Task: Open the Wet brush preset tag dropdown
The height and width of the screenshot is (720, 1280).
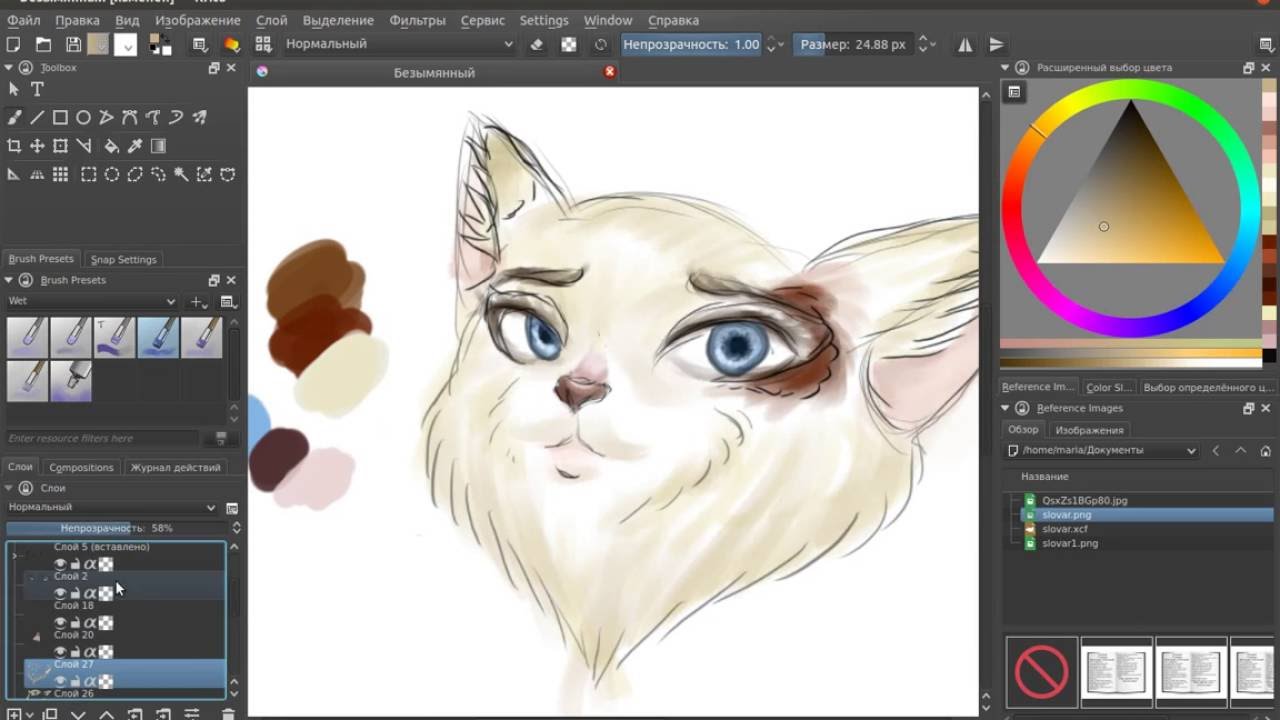Action: tap(92, 301)
